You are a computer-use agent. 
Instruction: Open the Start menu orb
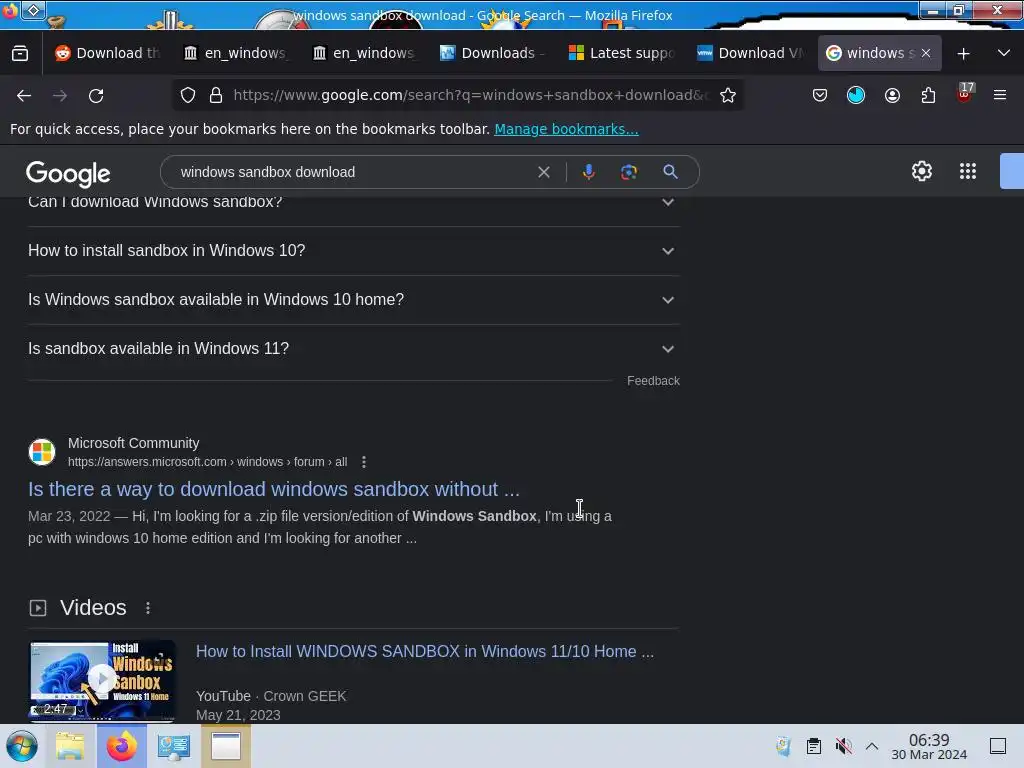(x=22, y=746)
